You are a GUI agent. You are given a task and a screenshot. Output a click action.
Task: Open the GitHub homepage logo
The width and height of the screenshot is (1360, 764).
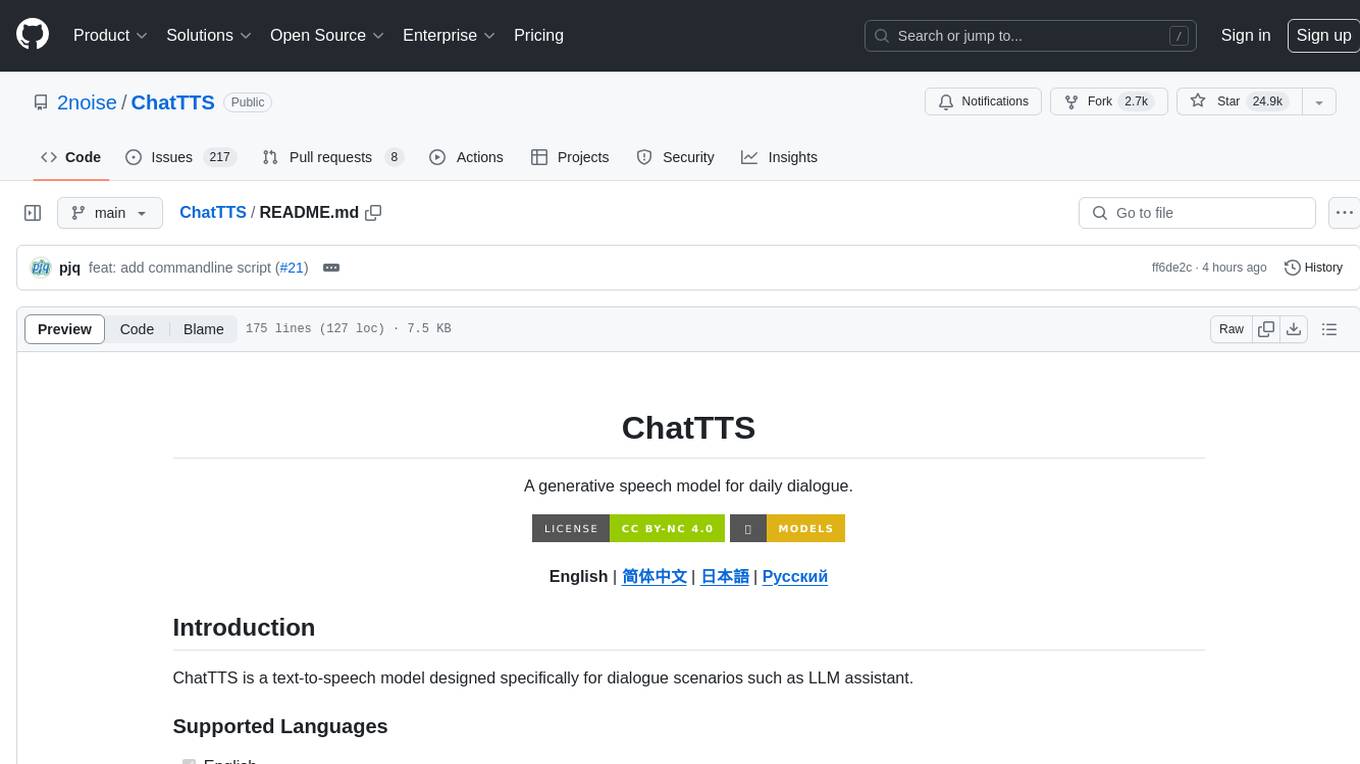coord(32,35)
